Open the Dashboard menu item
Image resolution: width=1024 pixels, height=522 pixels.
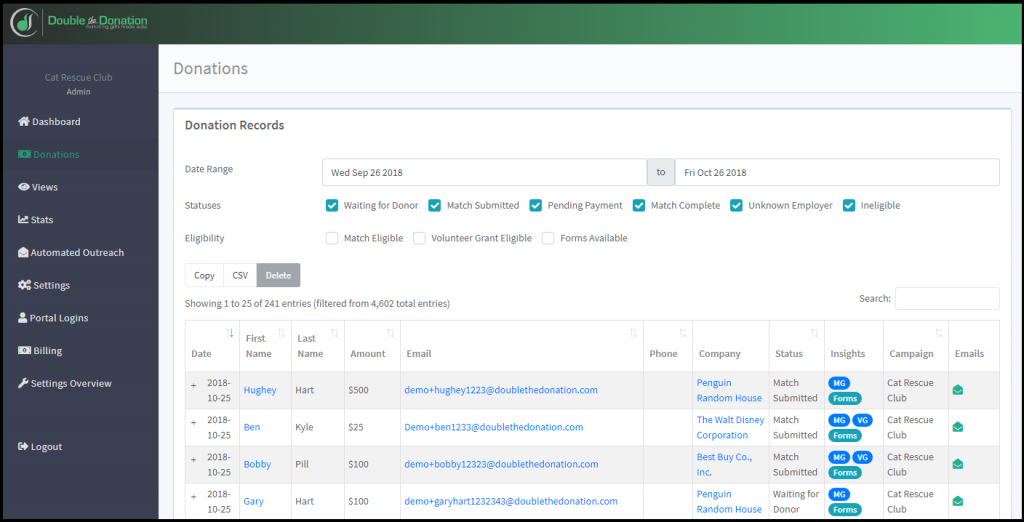pos(50,122)
